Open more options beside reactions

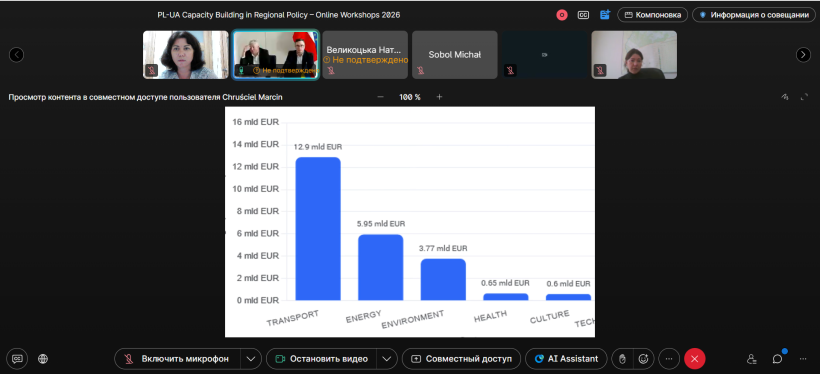[x=669, y=359]
